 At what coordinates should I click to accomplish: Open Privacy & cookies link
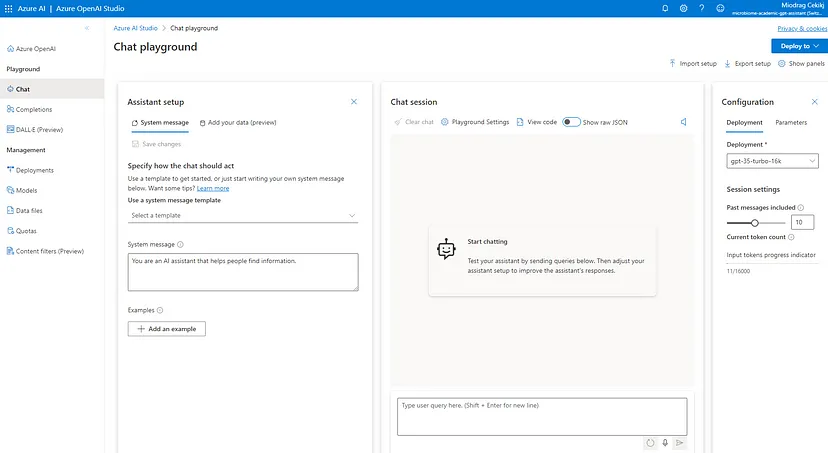(x=802, y=29)
